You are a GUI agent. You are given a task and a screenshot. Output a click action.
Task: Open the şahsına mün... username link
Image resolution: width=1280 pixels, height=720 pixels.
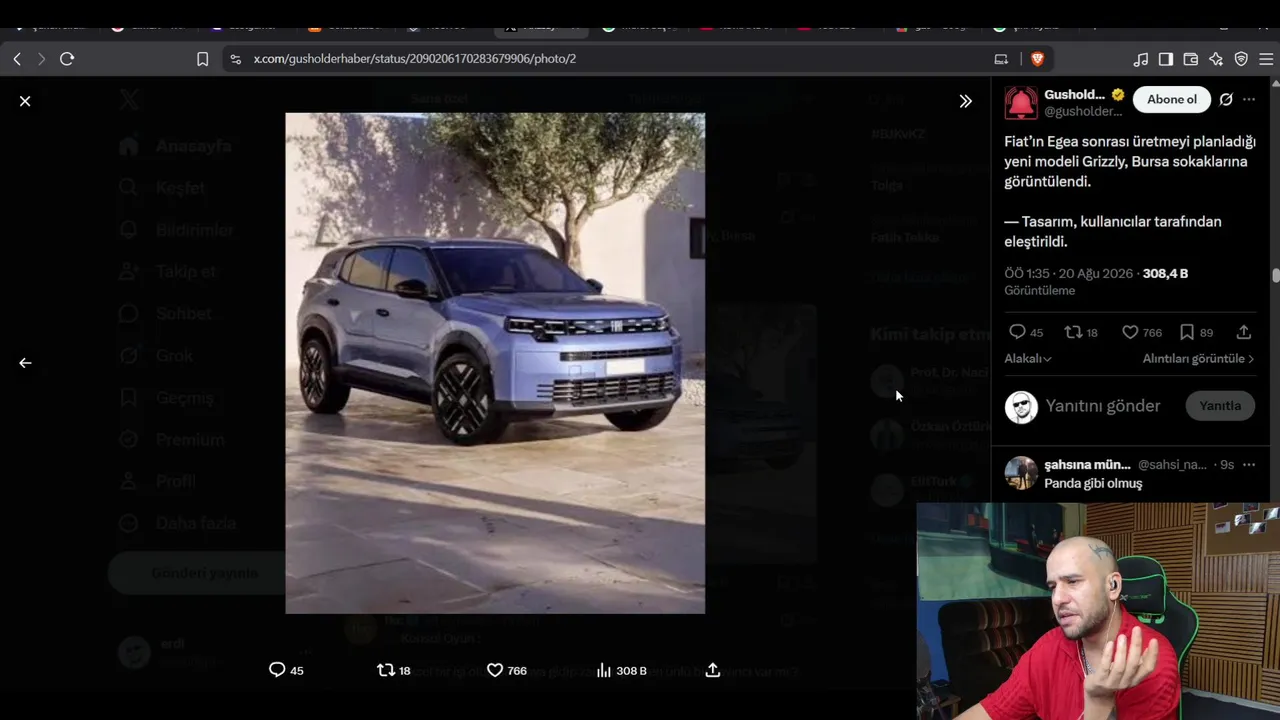[1087, 465]
